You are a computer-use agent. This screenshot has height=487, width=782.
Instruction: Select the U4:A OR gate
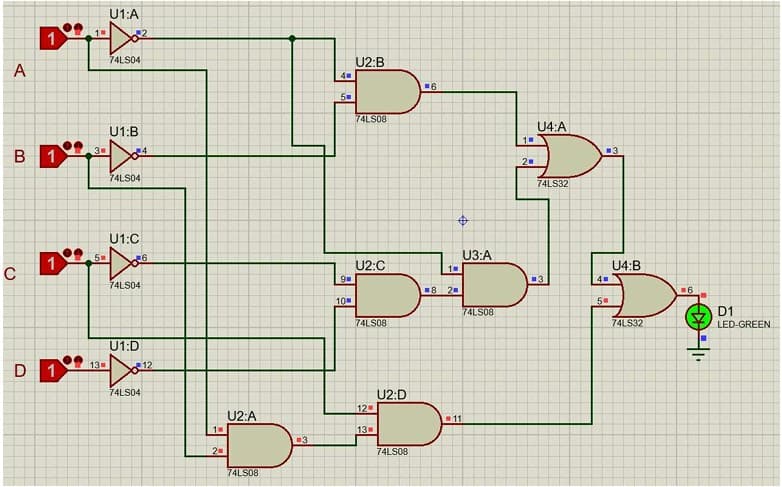[570, 156]
